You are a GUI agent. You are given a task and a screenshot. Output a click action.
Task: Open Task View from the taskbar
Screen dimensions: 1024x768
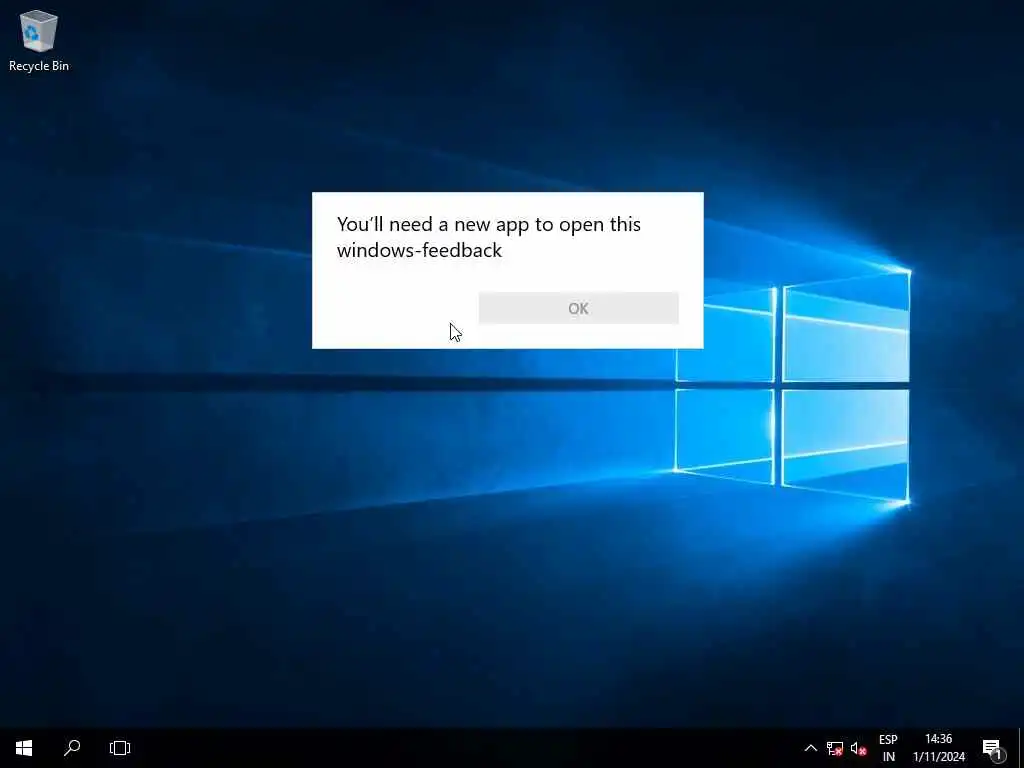(120, 748)
